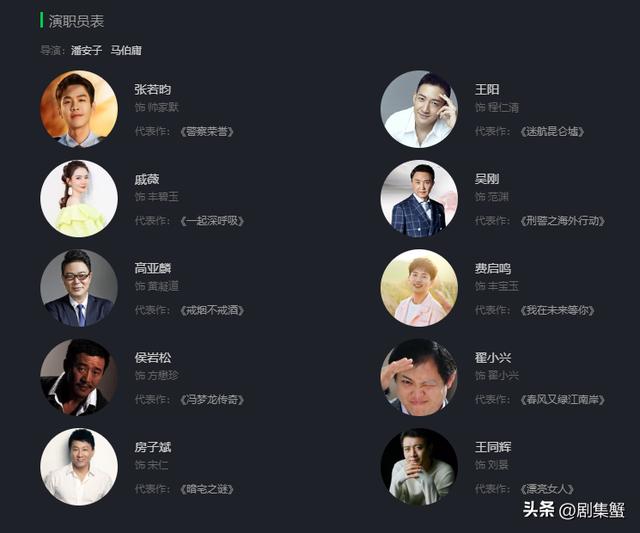Open the 《刑警之海外行动》 work link
This screenshot has height=533, width=640.
[x=562, y=221]
